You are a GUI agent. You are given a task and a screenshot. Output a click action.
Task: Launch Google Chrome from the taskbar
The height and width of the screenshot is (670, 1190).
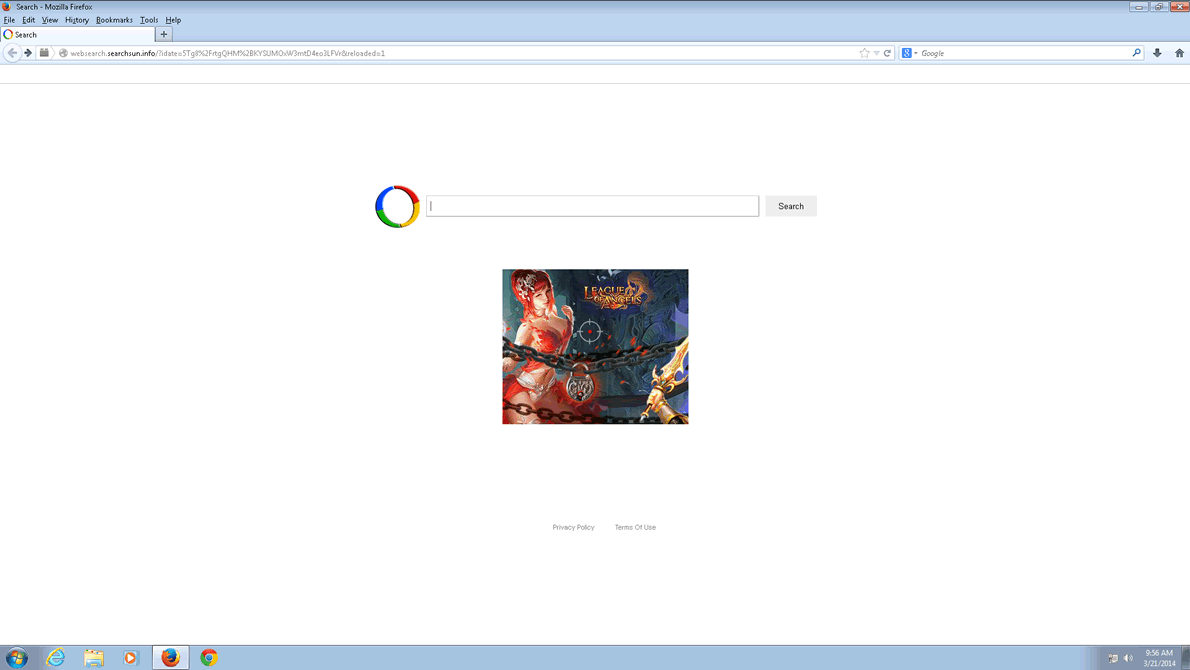(x=209, y=657)
